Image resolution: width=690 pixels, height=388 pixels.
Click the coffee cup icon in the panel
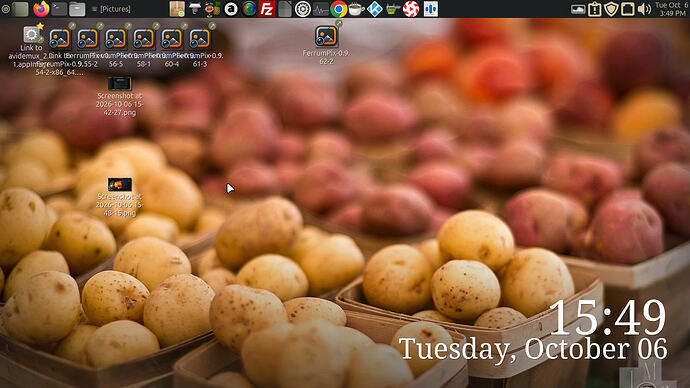[x=356, y=9]
